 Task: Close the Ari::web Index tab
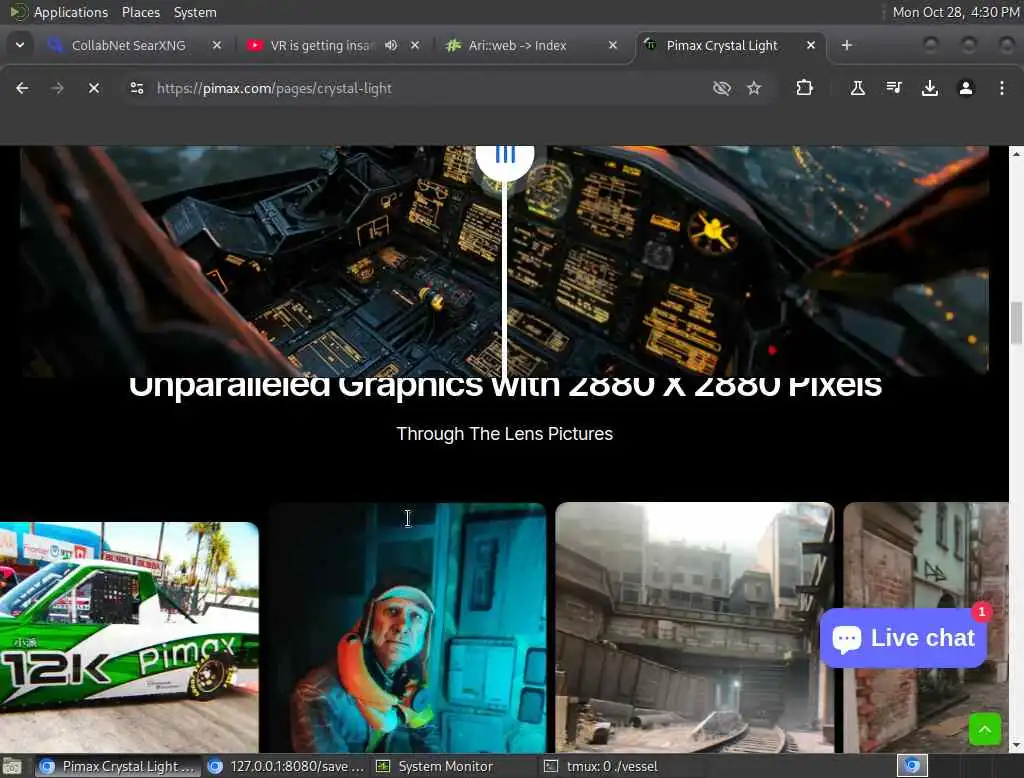613,45
